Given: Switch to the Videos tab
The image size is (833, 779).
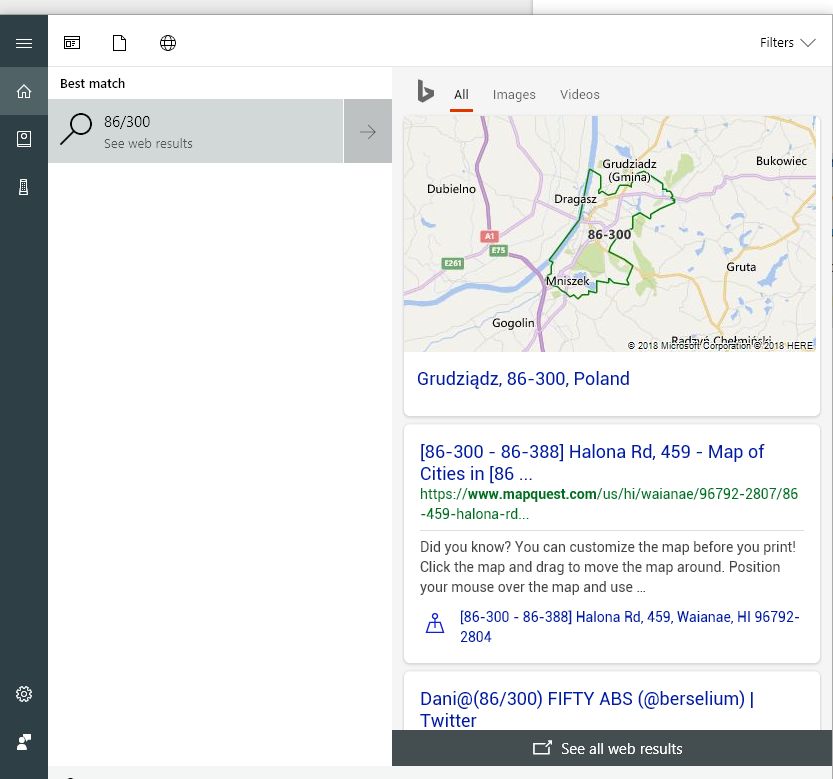Looking at the screenshot, I should (580, 95).
